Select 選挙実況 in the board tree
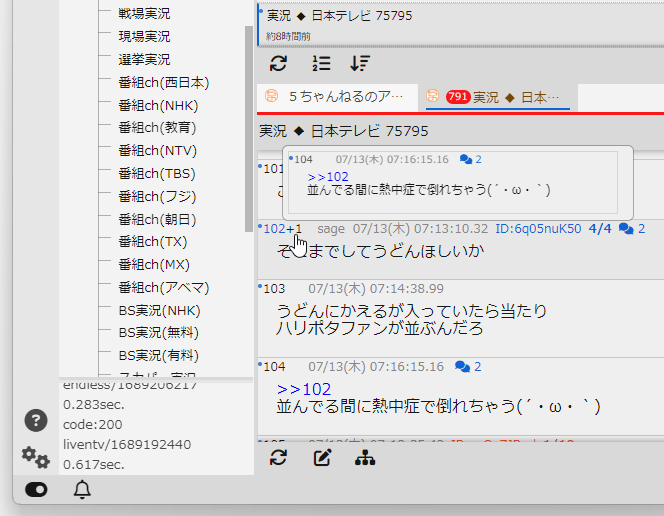664x516 pixels. (x=144, y=59)
